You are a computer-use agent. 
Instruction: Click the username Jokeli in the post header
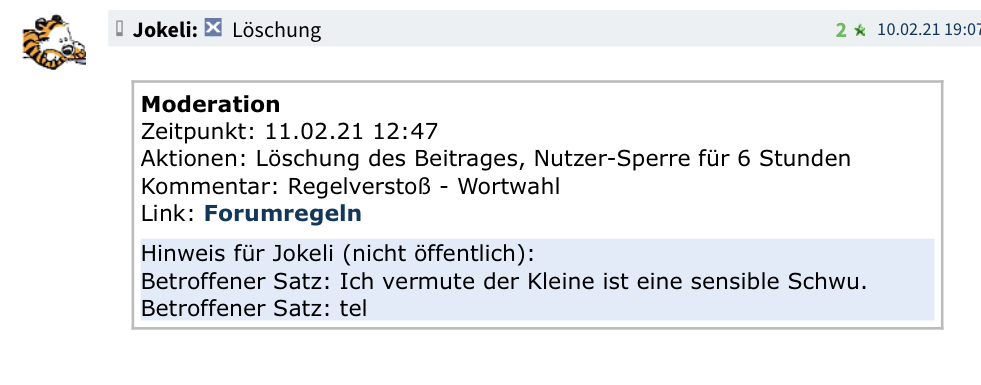tap(165, 29)
